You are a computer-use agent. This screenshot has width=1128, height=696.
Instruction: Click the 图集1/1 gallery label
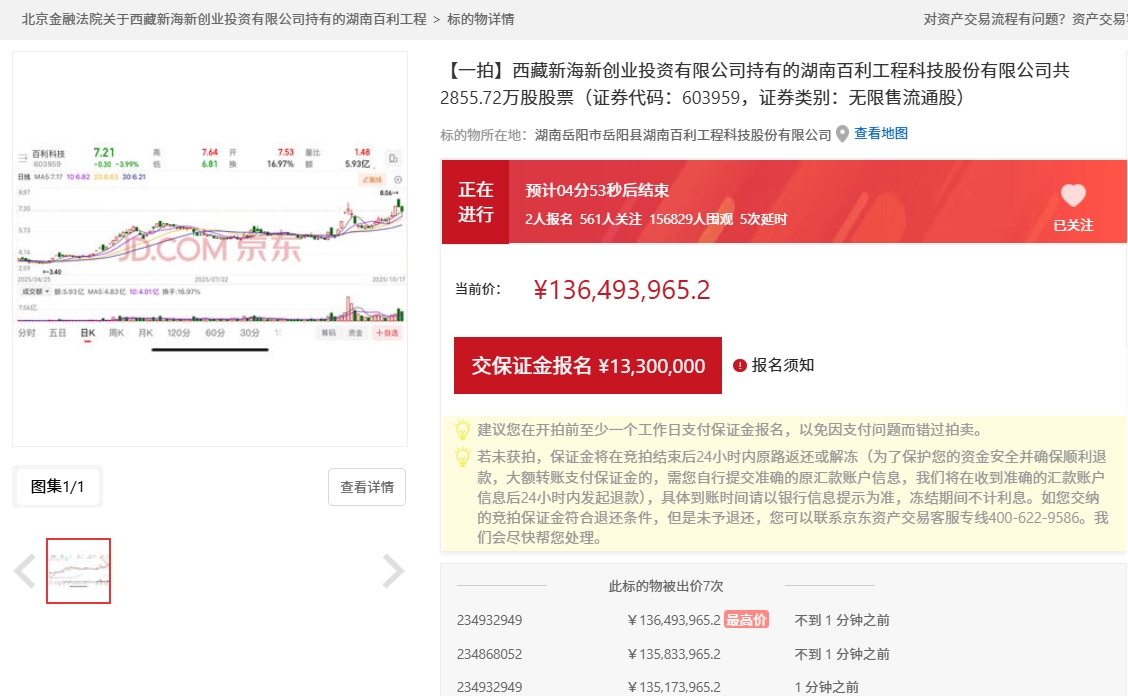tap(58, 487)
